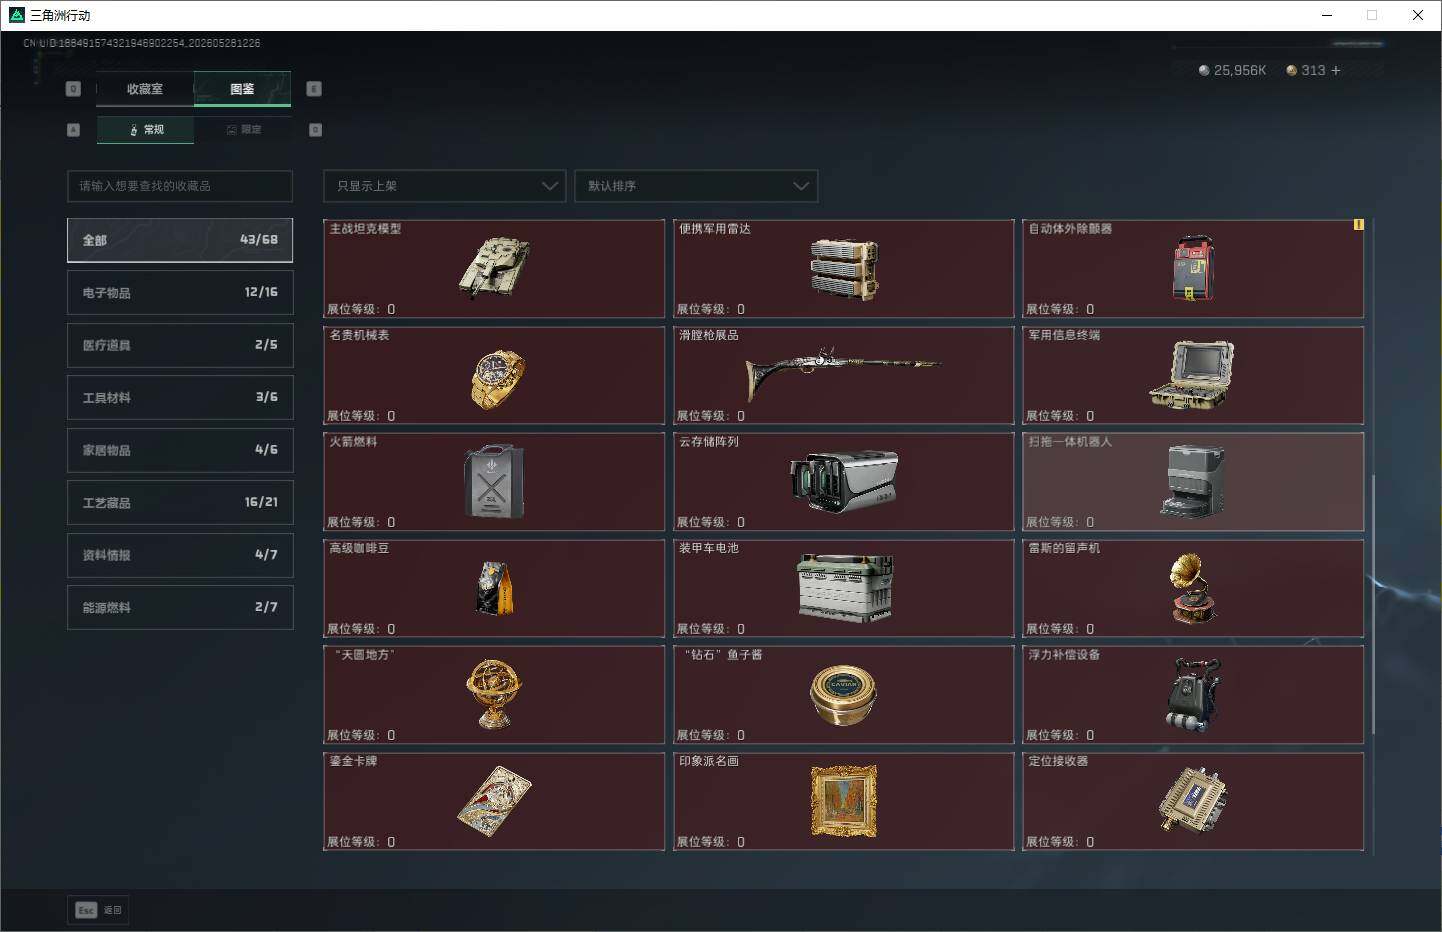
Task: Open the 只显示上架 filter dropdown
Action: [445, 186]
